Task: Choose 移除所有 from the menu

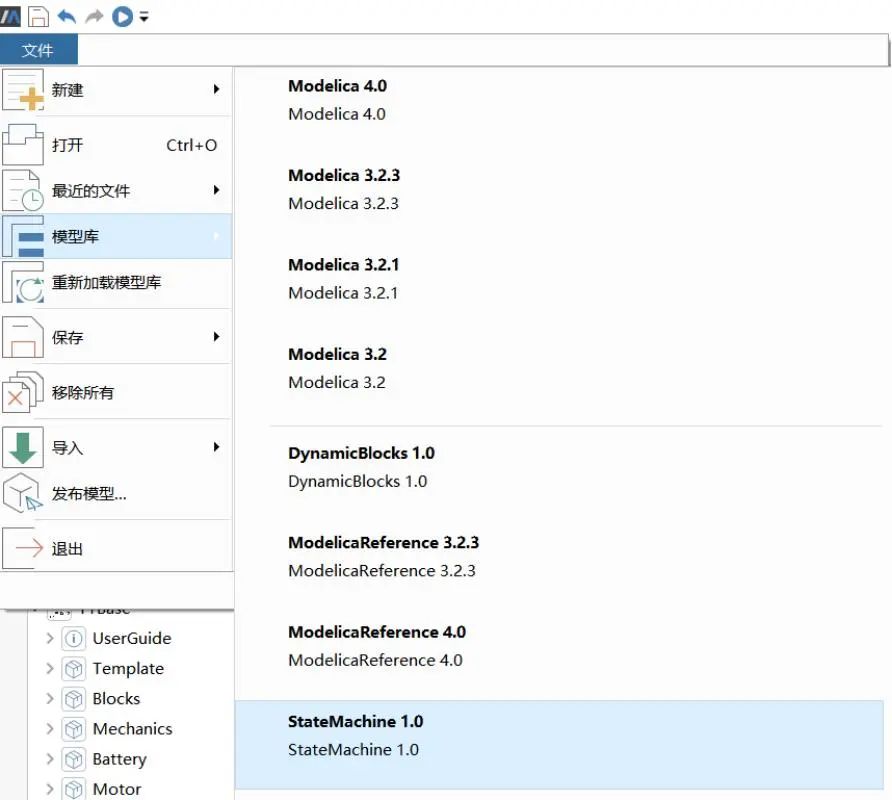Action: (x=116, y=392)
